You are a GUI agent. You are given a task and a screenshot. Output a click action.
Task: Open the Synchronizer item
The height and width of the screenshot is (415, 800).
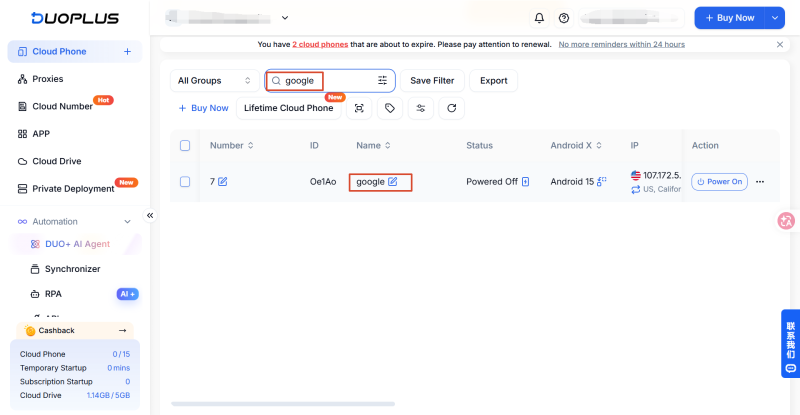72,269
